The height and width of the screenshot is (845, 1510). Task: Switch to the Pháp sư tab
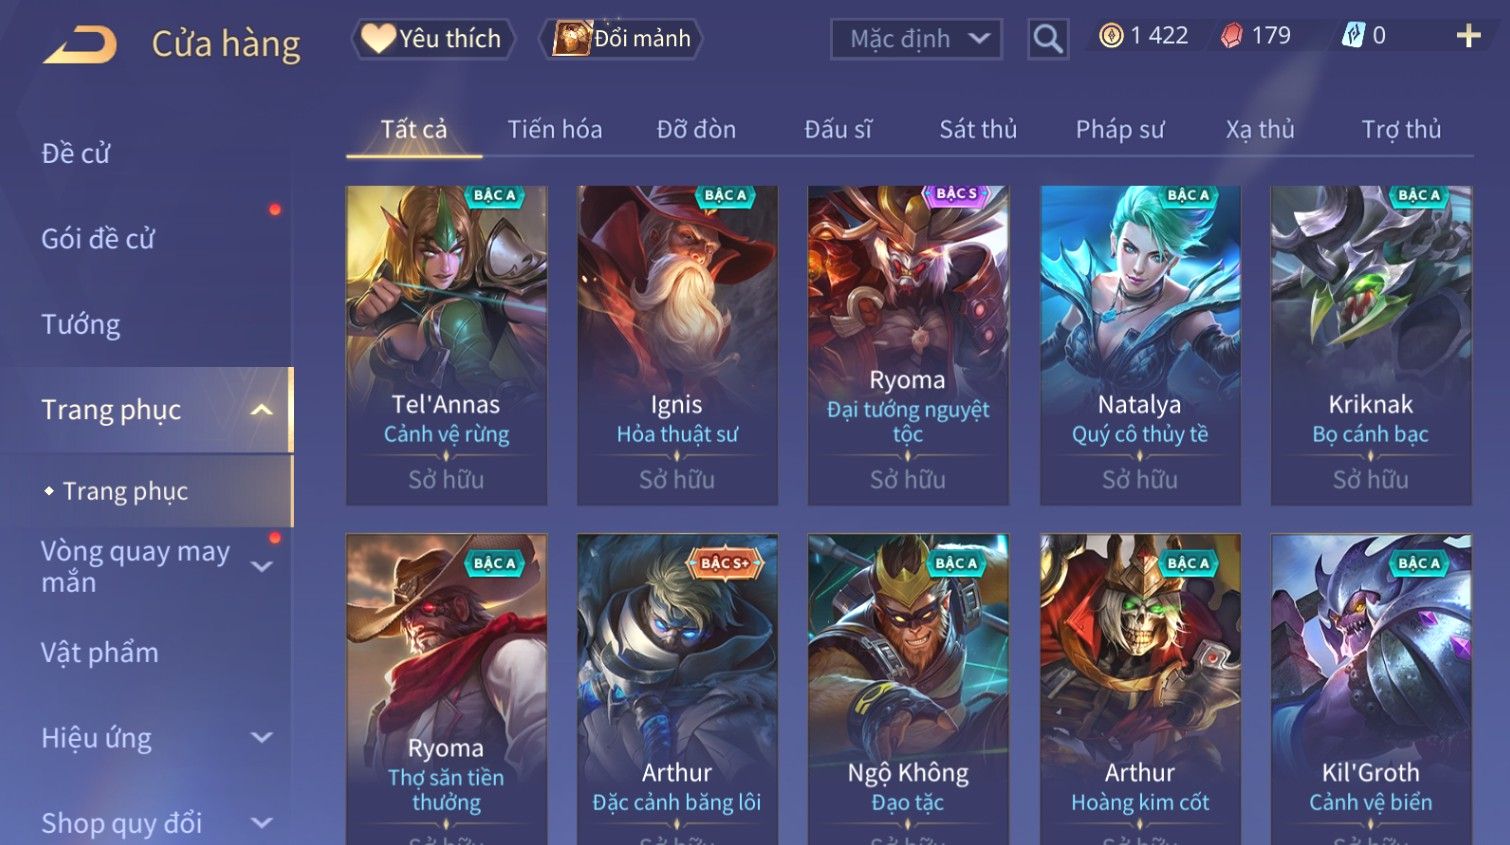pos(1120,130)
